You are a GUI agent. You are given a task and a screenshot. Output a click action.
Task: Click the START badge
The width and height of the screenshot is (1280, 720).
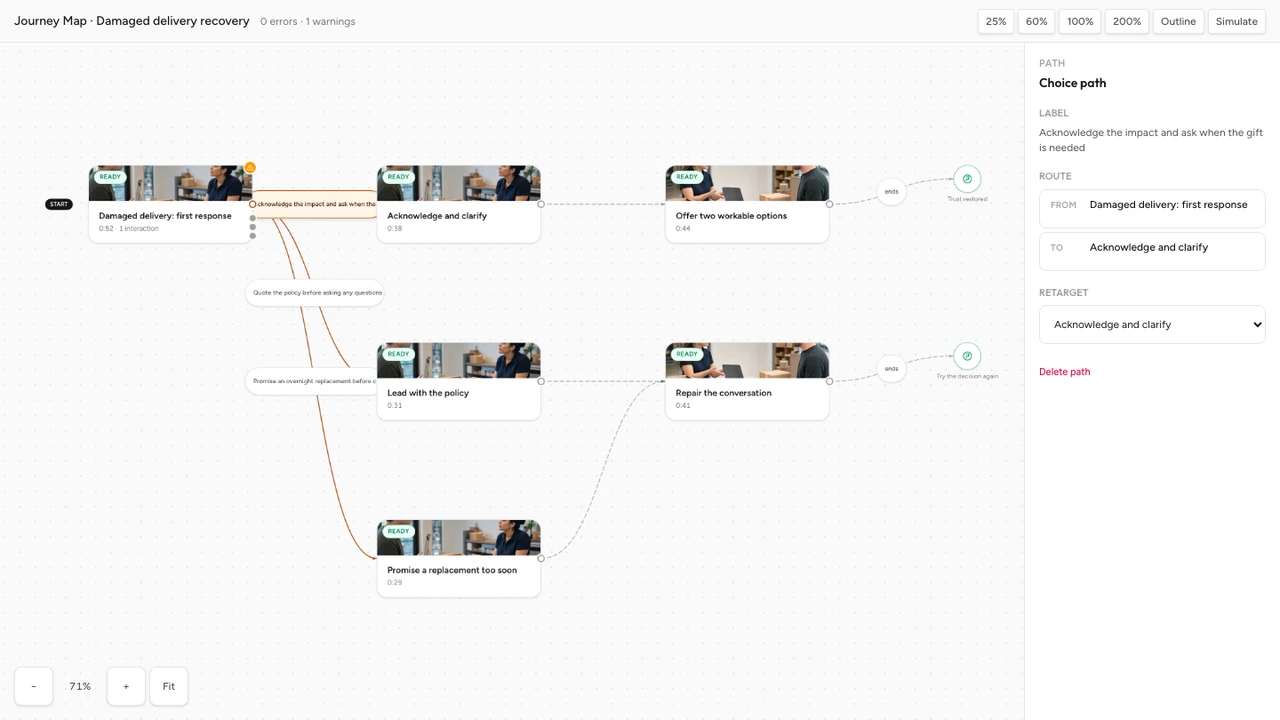click(x=59, y=204)
